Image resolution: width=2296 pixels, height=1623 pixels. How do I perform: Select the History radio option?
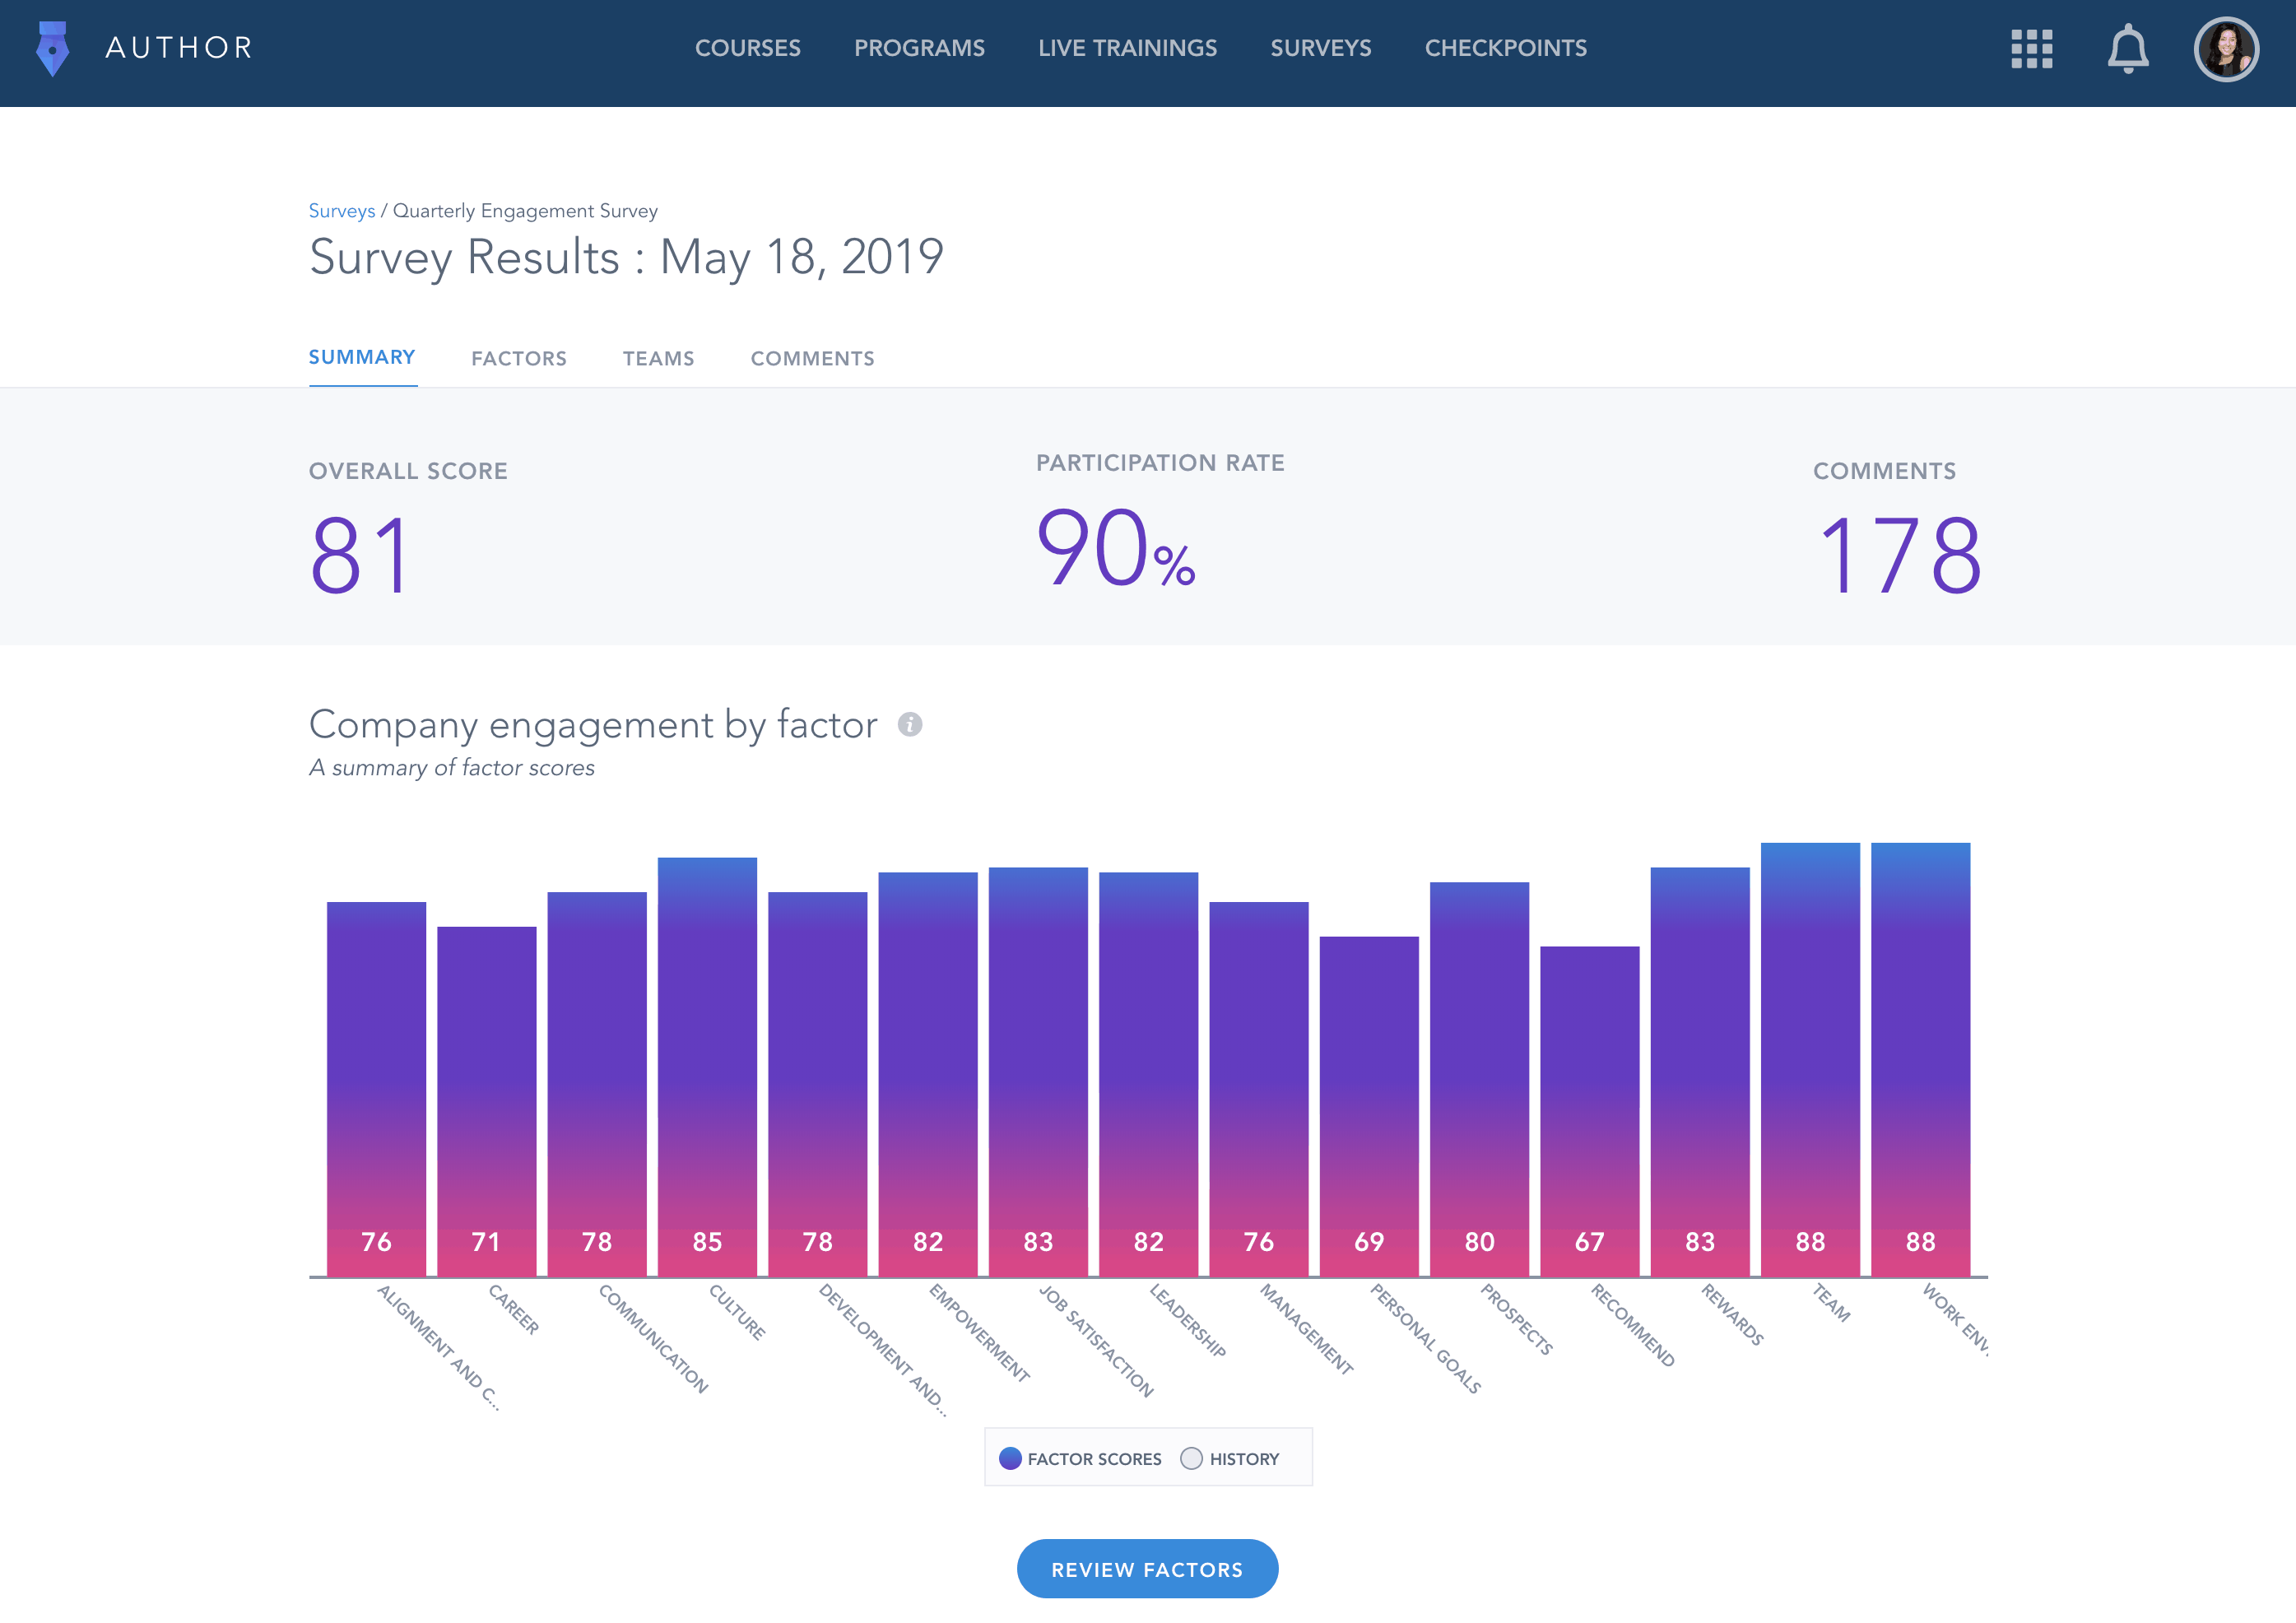(1191, 1458)
